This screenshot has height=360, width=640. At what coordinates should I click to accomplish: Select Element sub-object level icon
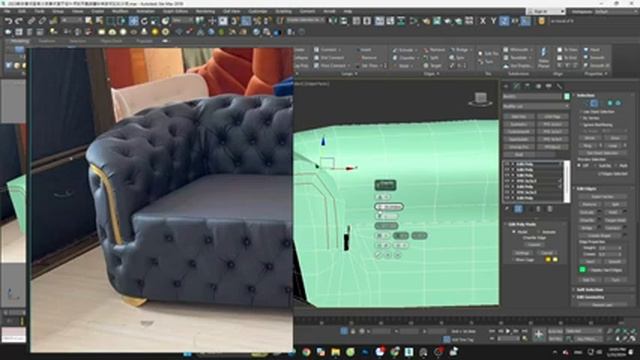618,103
